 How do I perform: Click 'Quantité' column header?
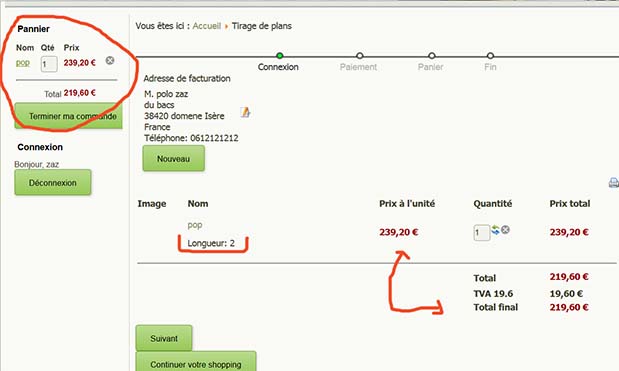click(493, 204)
